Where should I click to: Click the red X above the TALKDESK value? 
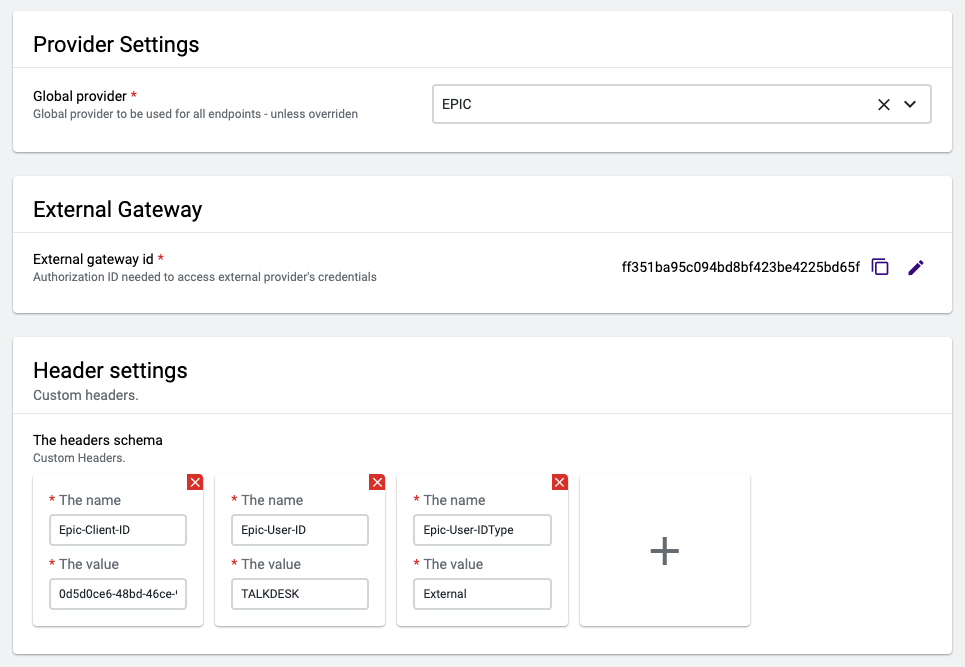377,482
